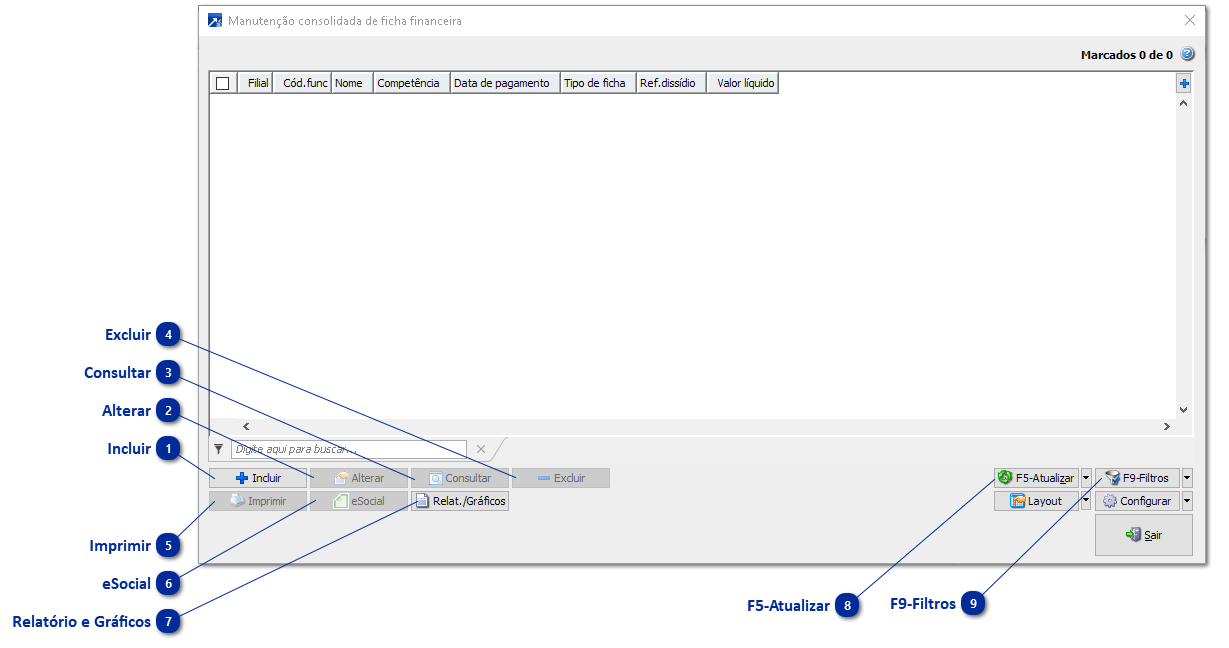
Task: Click the Excluir button
Action: [561, 478]
